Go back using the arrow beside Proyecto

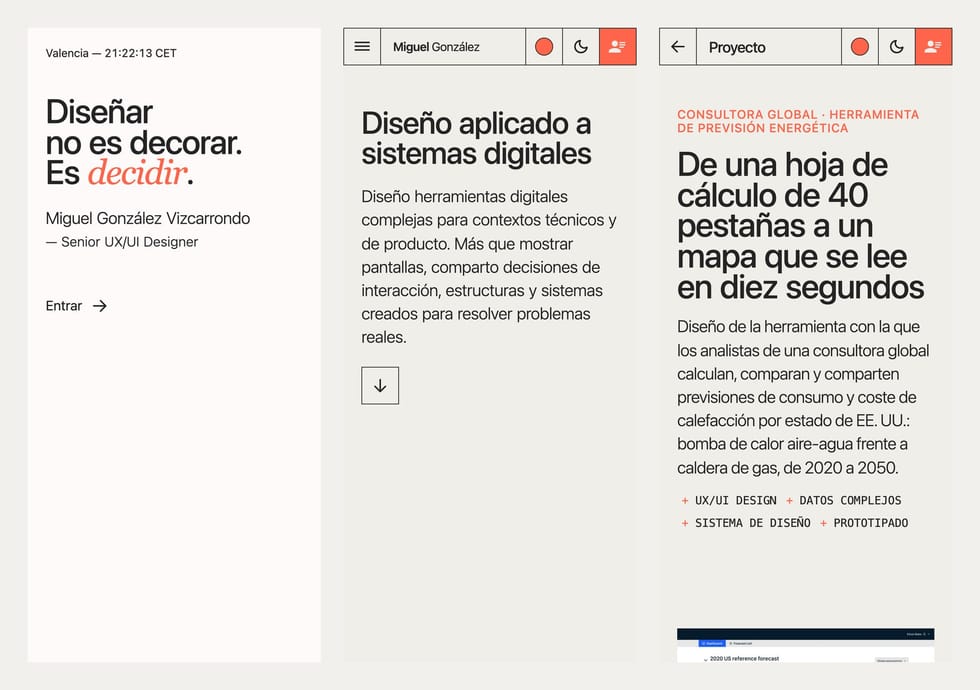point(678,46)
